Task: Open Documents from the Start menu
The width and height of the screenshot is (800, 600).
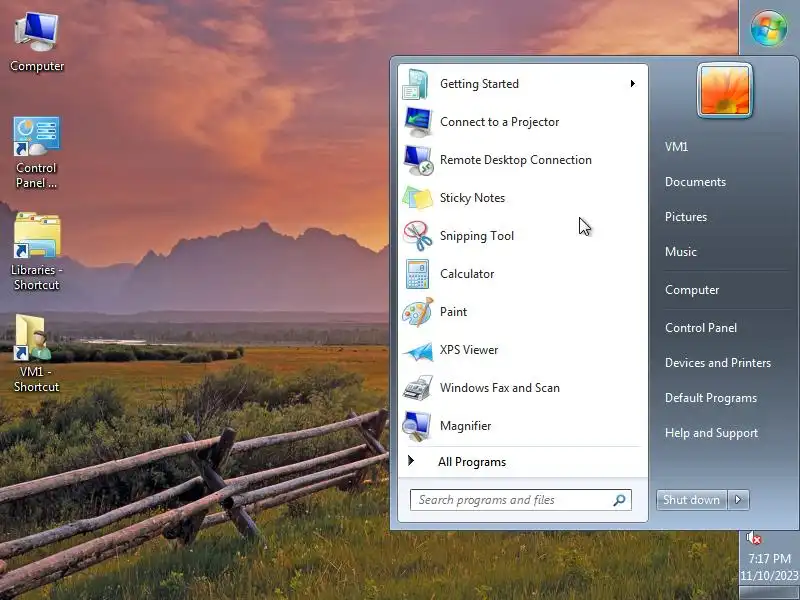Action: (x=695, y=182)
